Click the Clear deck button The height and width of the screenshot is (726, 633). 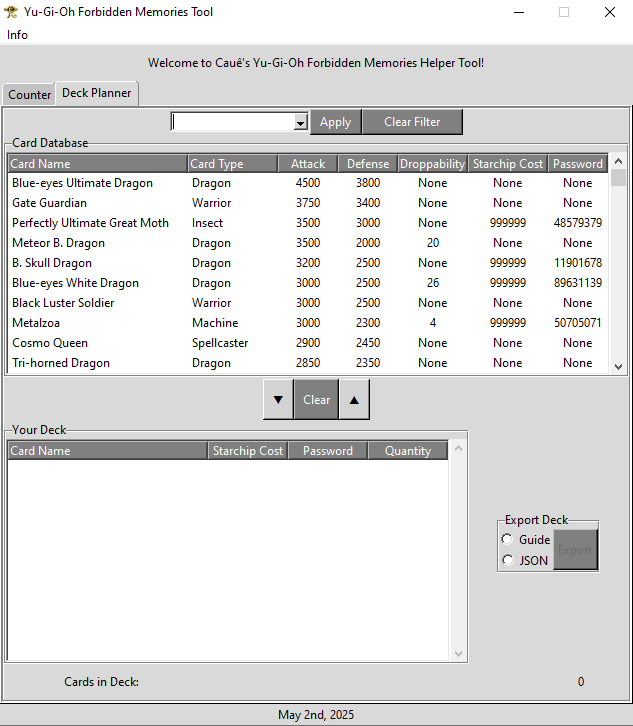(x=316, y=400)
